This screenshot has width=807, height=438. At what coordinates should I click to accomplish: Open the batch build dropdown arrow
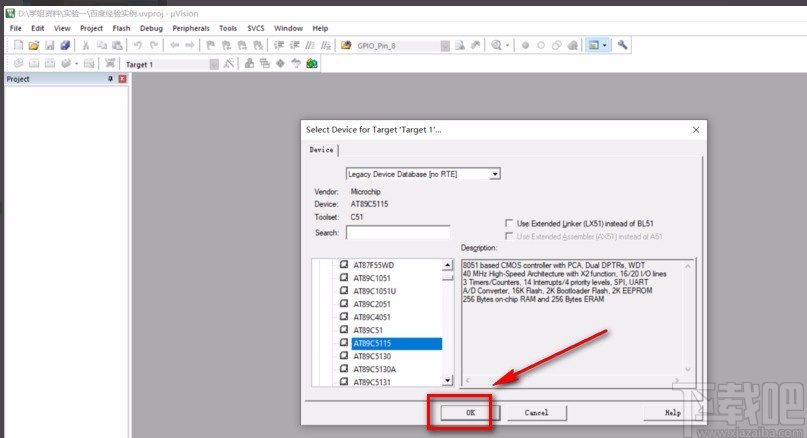pos(76,64)
